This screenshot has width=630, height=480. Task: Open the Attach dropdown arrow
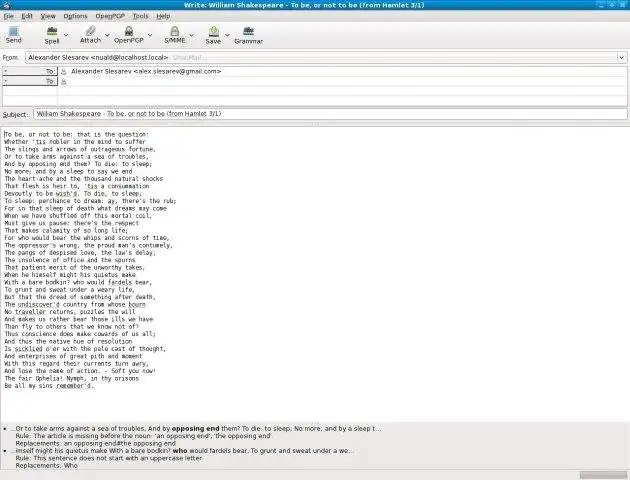(x=107, y=35)
